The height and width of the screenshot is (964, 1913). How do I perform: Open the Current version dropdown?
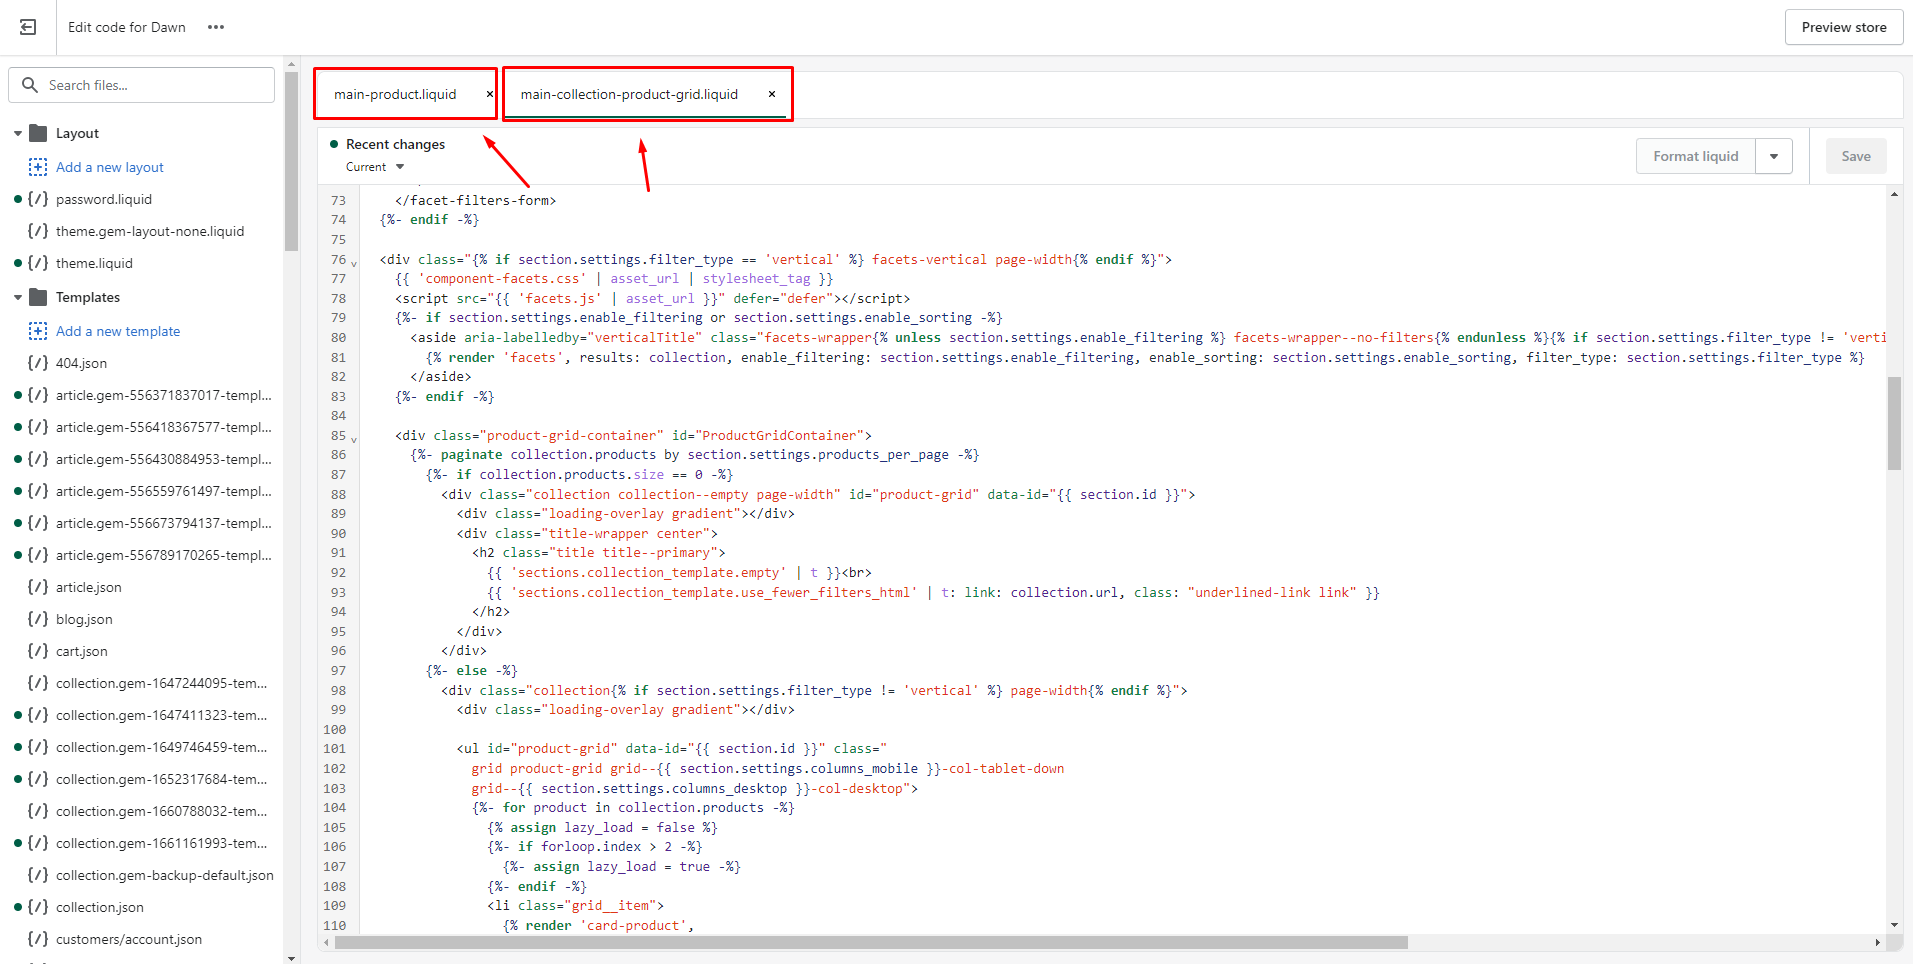(375, 167)
